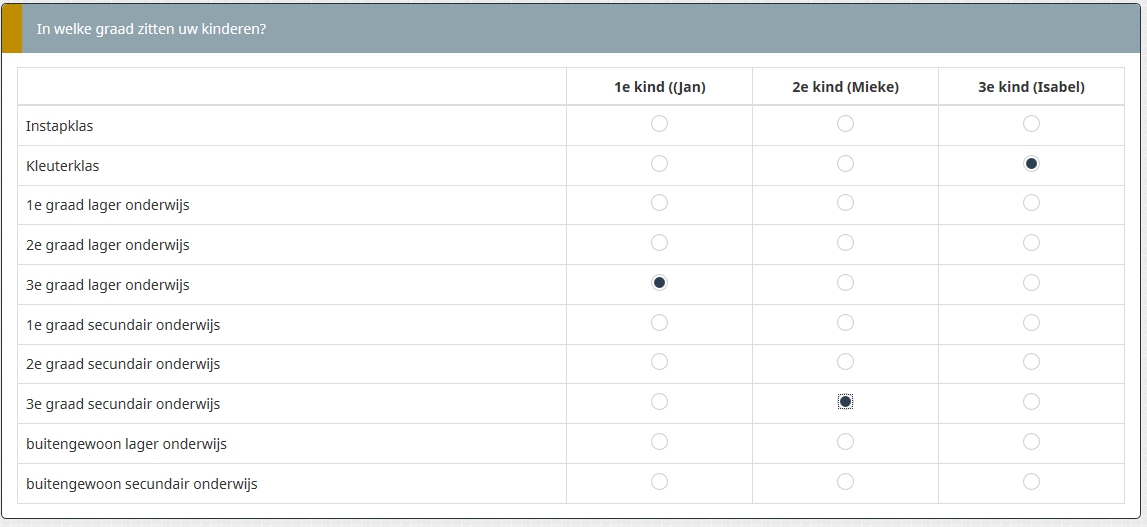Screen dimensions: 1147x527
Task: Select 2e graad lager onderwijs for Mieke
Action: tap(845, 243)
